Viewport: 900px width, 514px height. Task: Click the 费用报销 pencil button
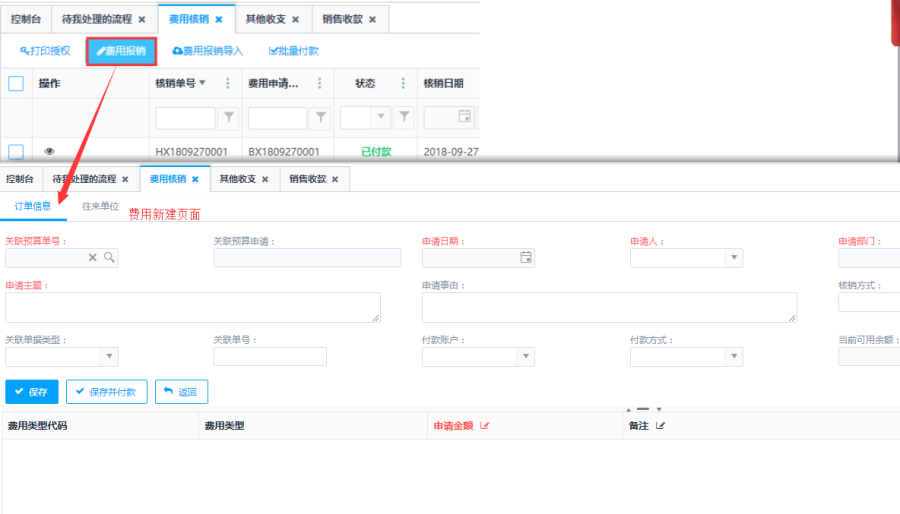tap(121, 51)
